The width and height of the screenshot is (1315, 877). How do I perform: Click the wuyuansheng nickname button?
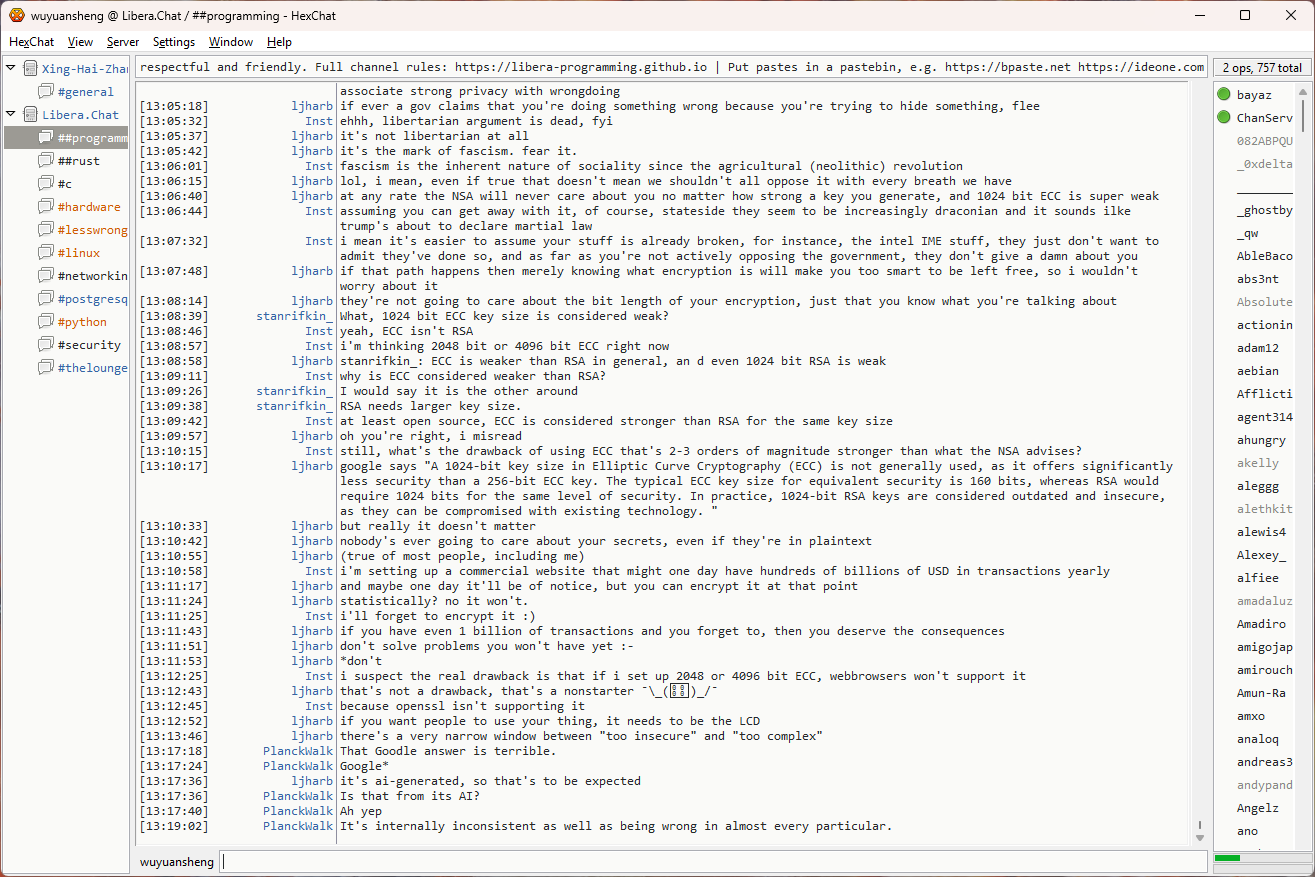(x=176, y=861)
